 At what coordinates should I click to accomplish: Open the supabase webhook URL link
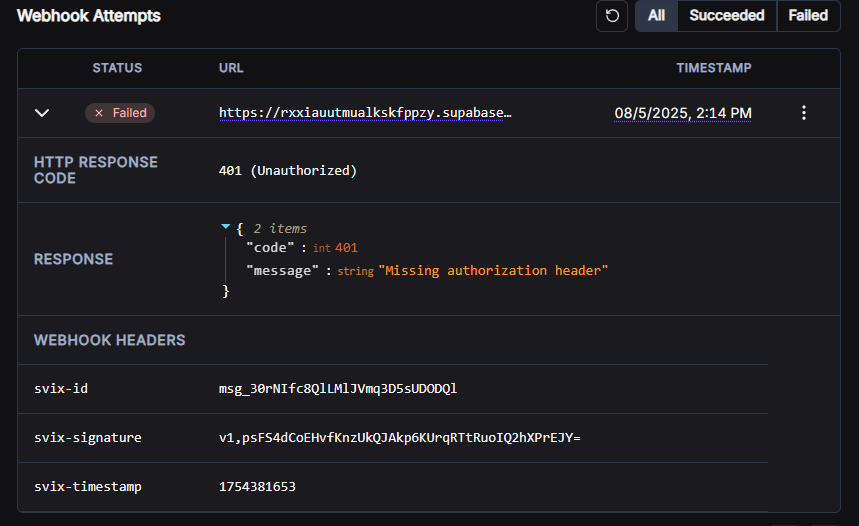(365, 113)
